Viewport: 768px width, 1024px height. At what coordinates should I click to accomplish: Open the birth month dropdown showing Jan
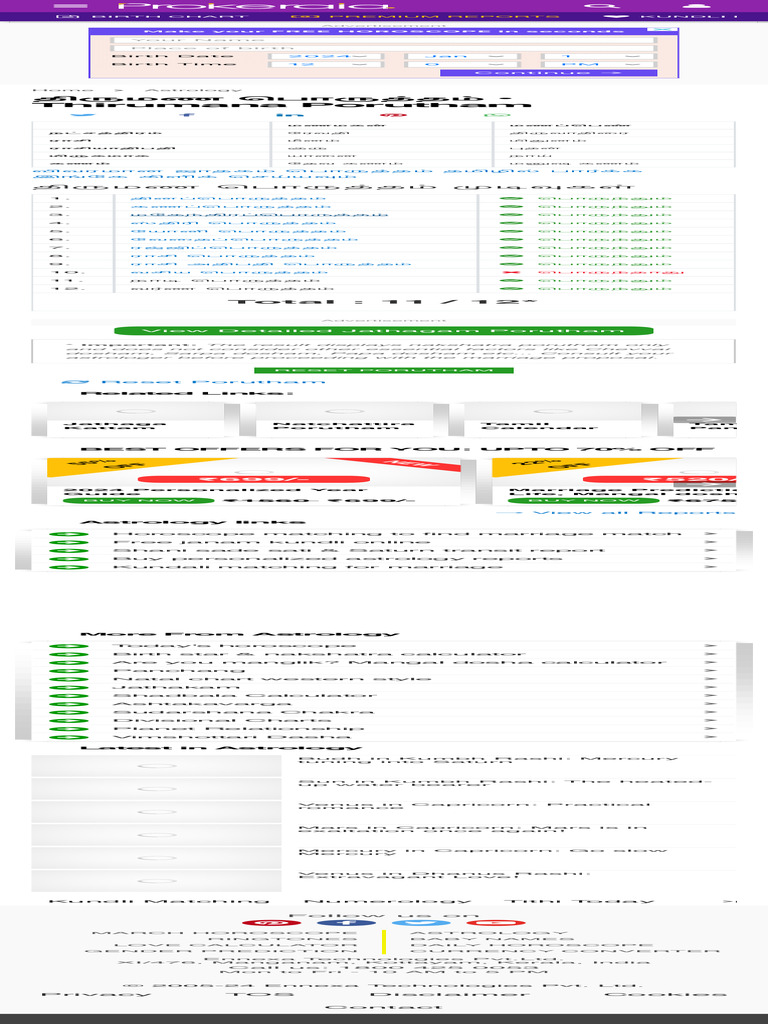pos(462,57)
